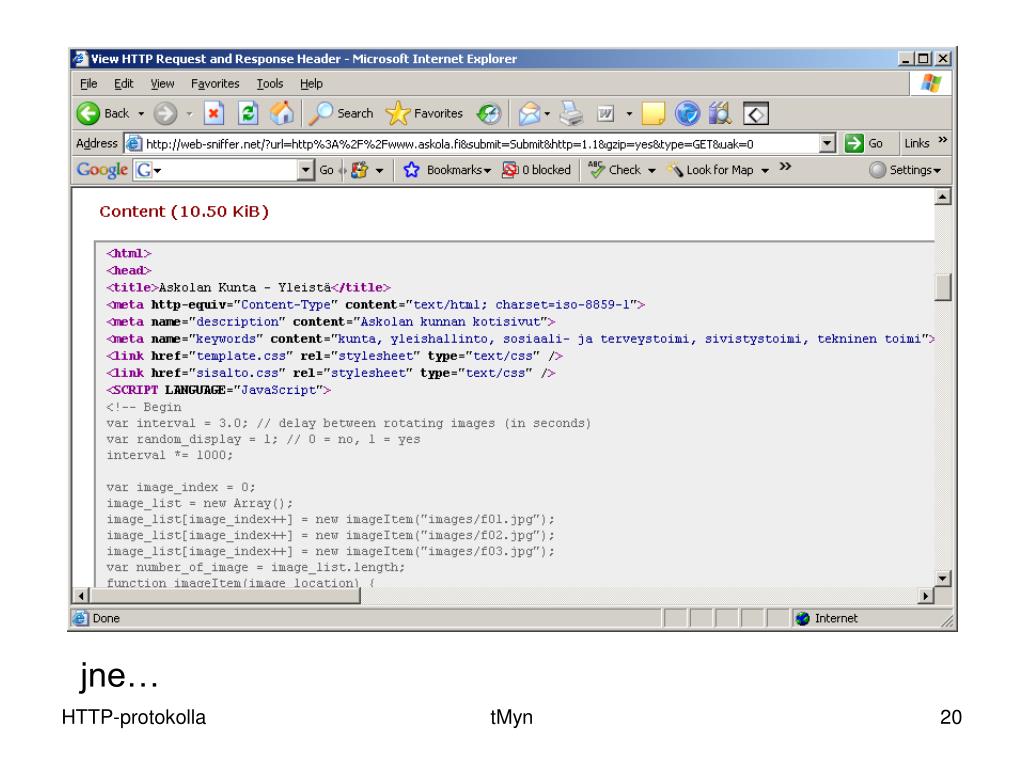Open the Check dropdown arrow
Screen dimensions: 1024x768
652,170
